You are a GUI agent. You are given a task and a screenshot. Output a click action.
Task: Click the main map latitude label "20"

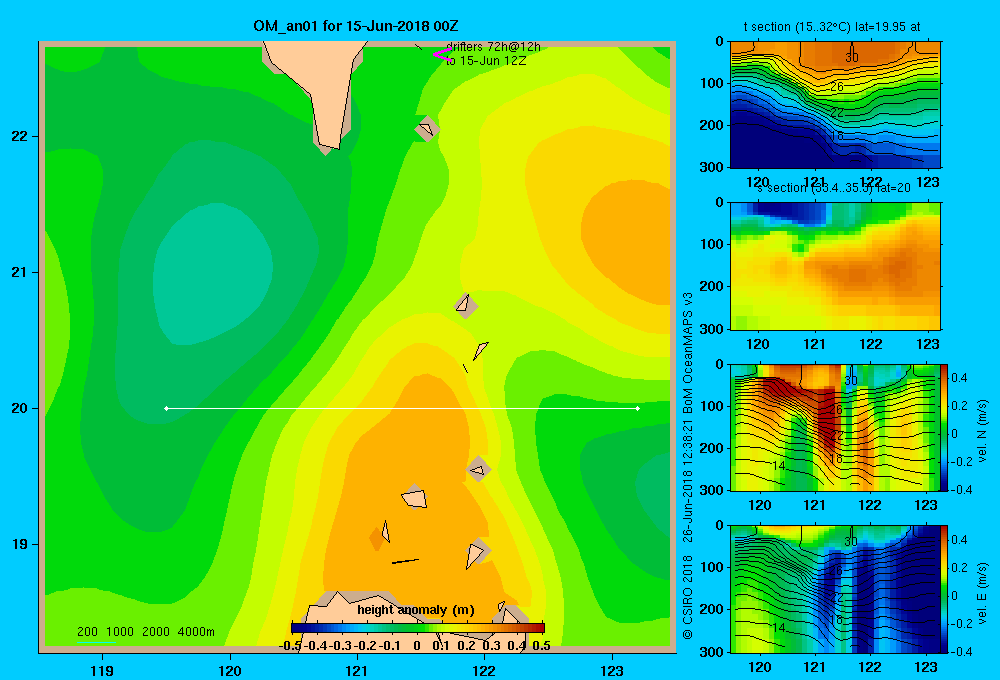point(20,408)
